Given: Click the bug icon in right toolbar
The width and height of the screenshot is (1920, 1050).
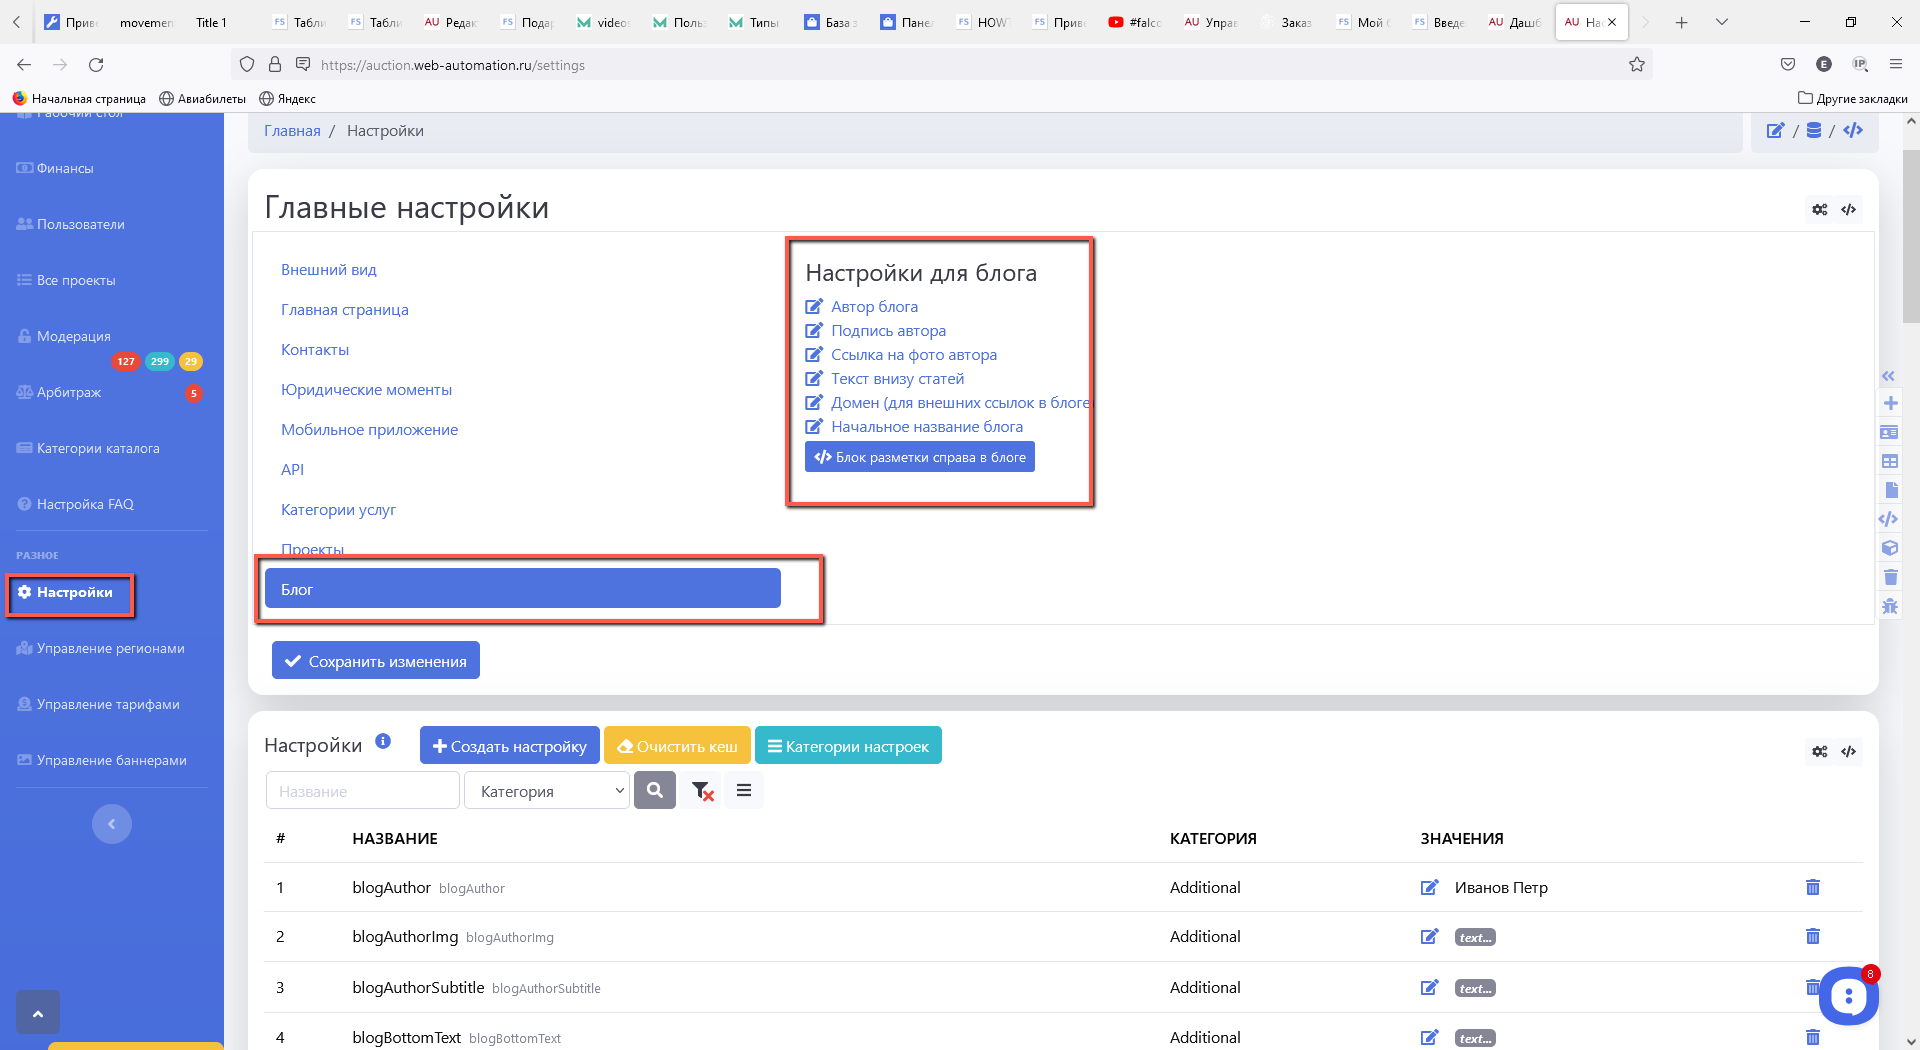Looking at the screenshot, I should coord(1890,606).
